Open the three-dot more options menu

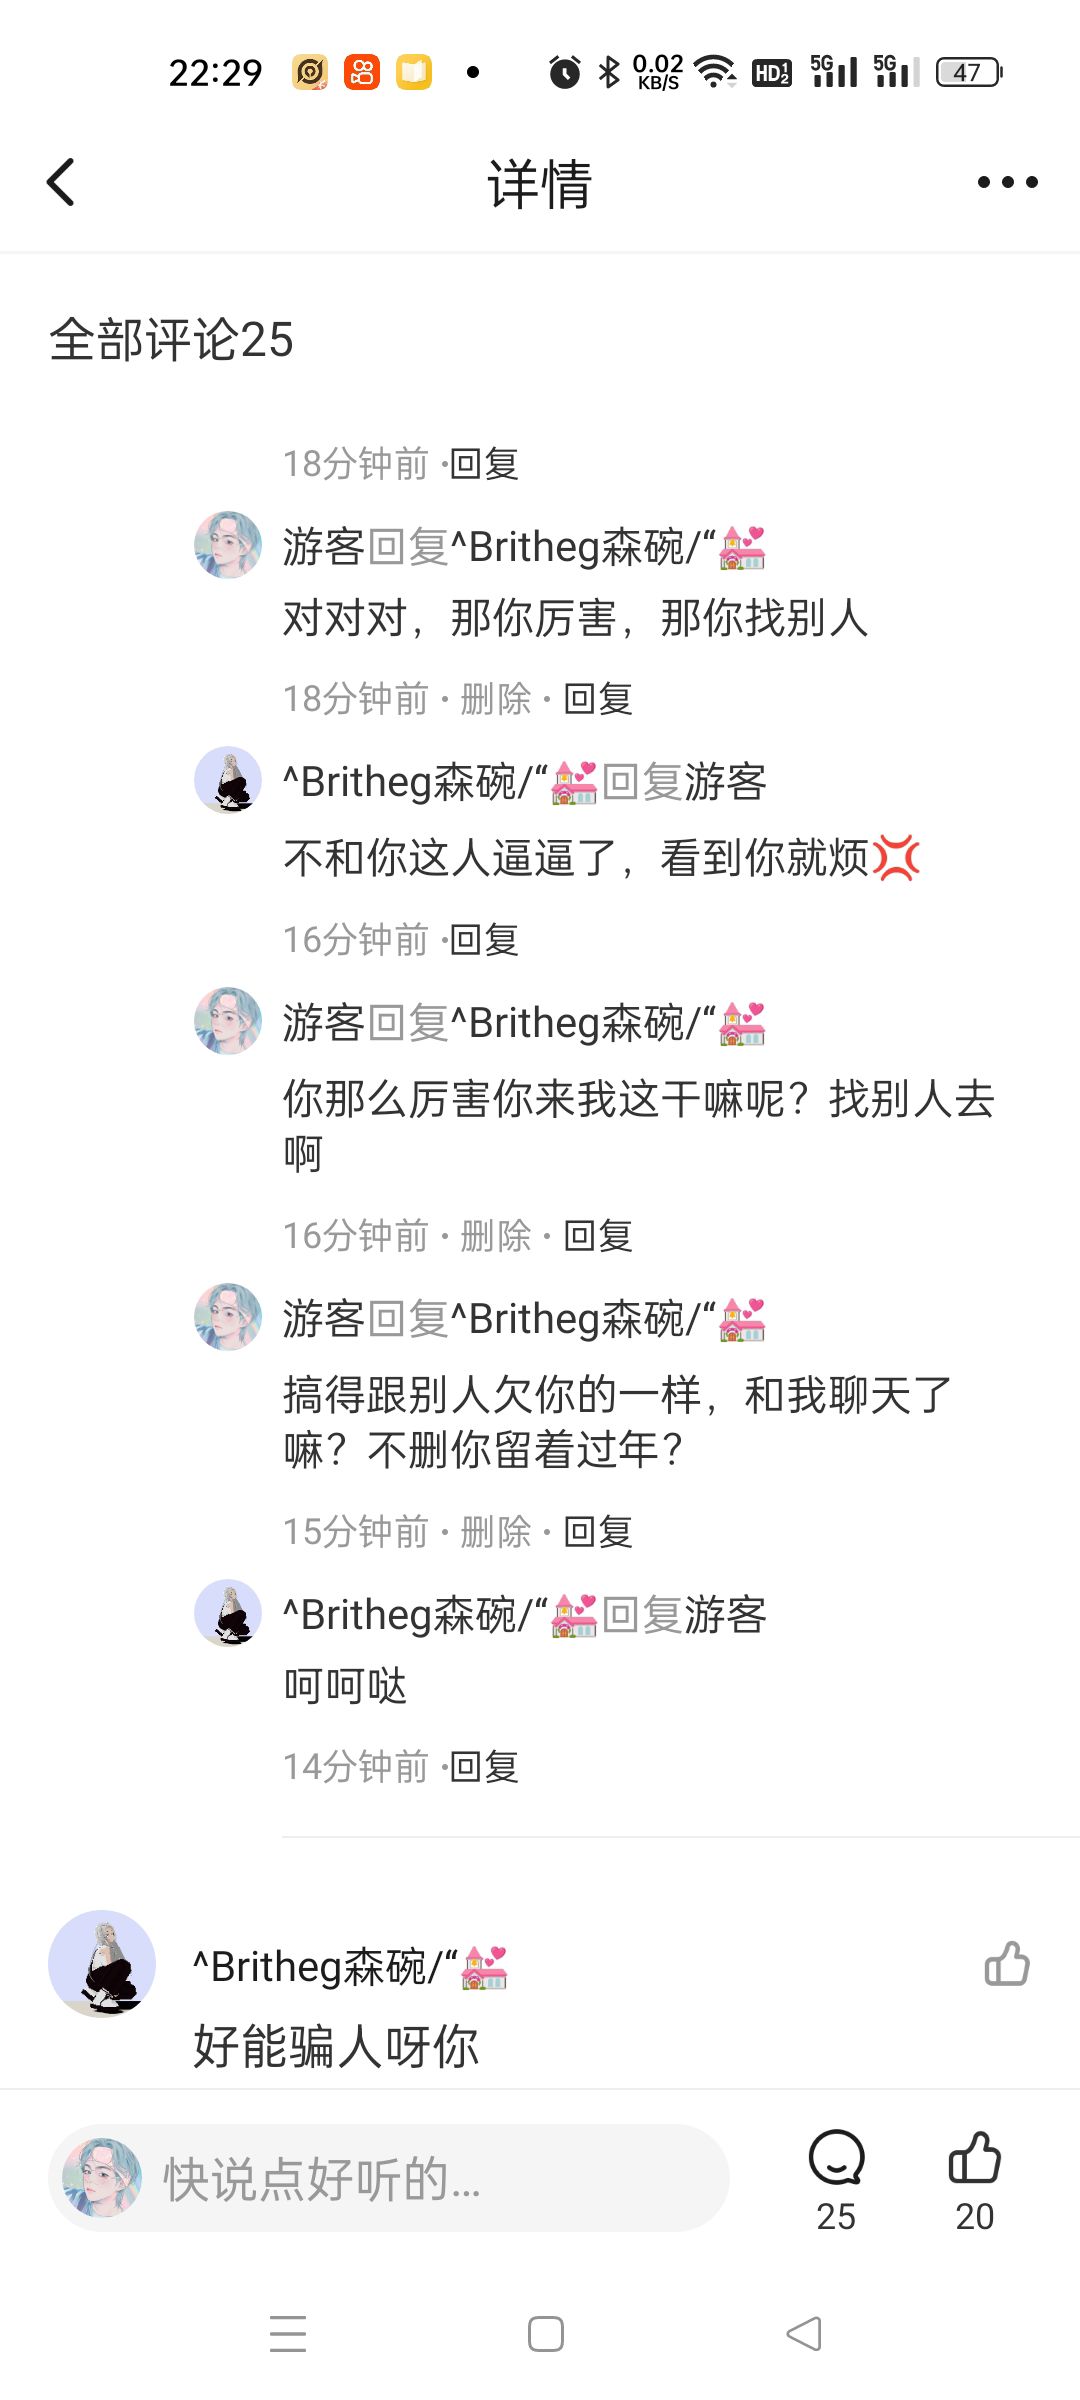(1007, 182)
